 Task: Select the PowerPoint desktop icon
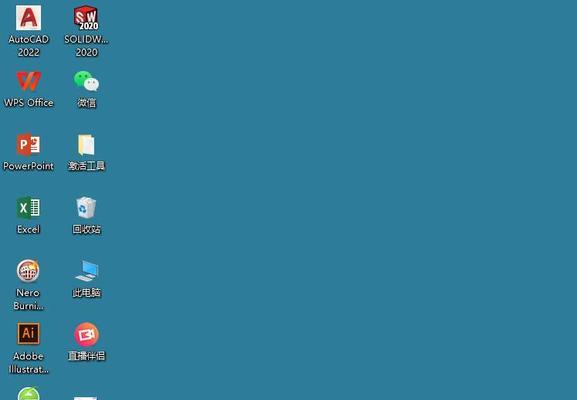pyautogui.click(x=28, y=144)
